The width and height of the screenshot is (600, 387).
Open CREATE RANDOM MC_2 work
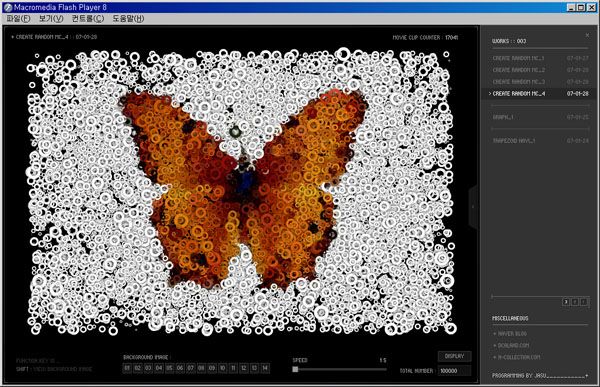click(540, 70)
